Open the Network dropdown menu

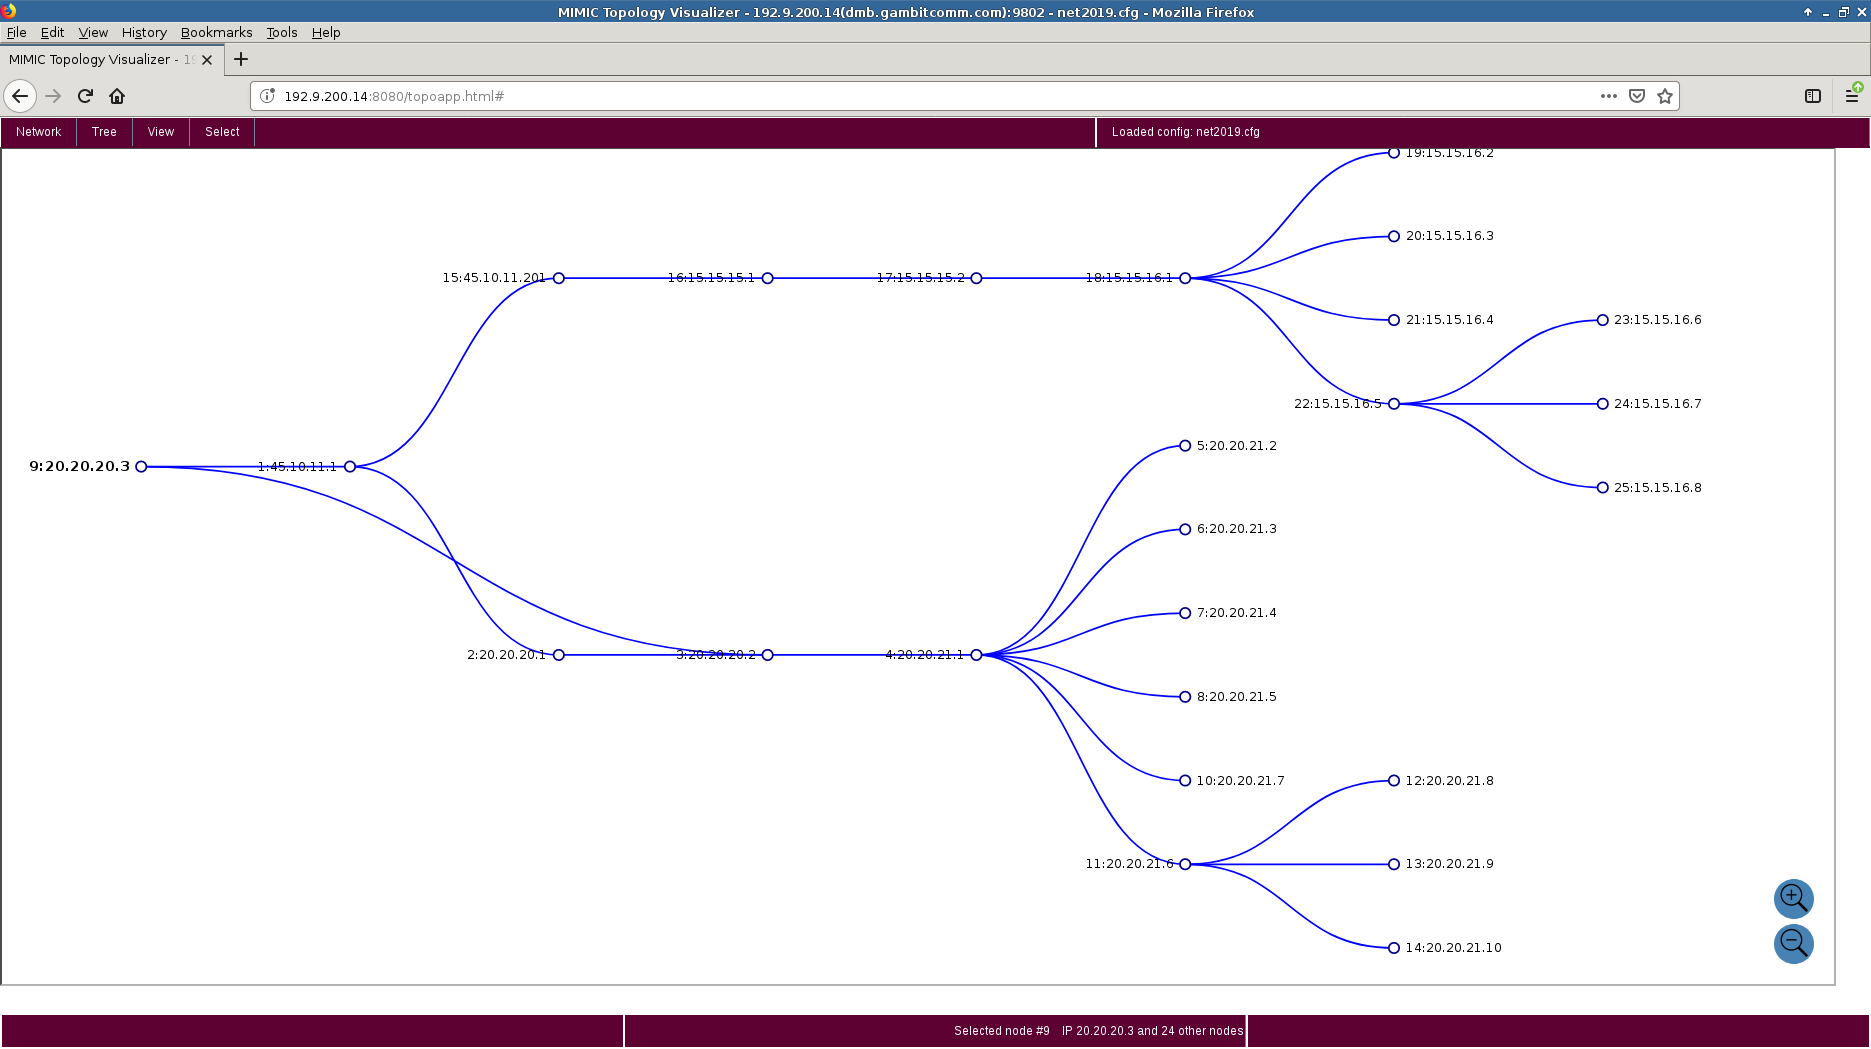click(x=38, y=132)
